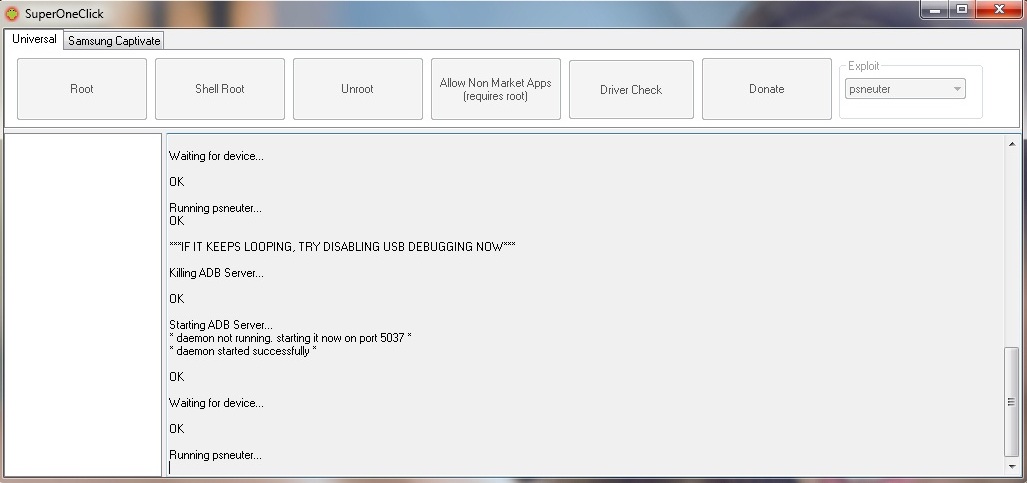The width and height of the screenshot is (1027, 483).
Task: Click the log scrollbar down arrow
Action: pos(1012,467)
